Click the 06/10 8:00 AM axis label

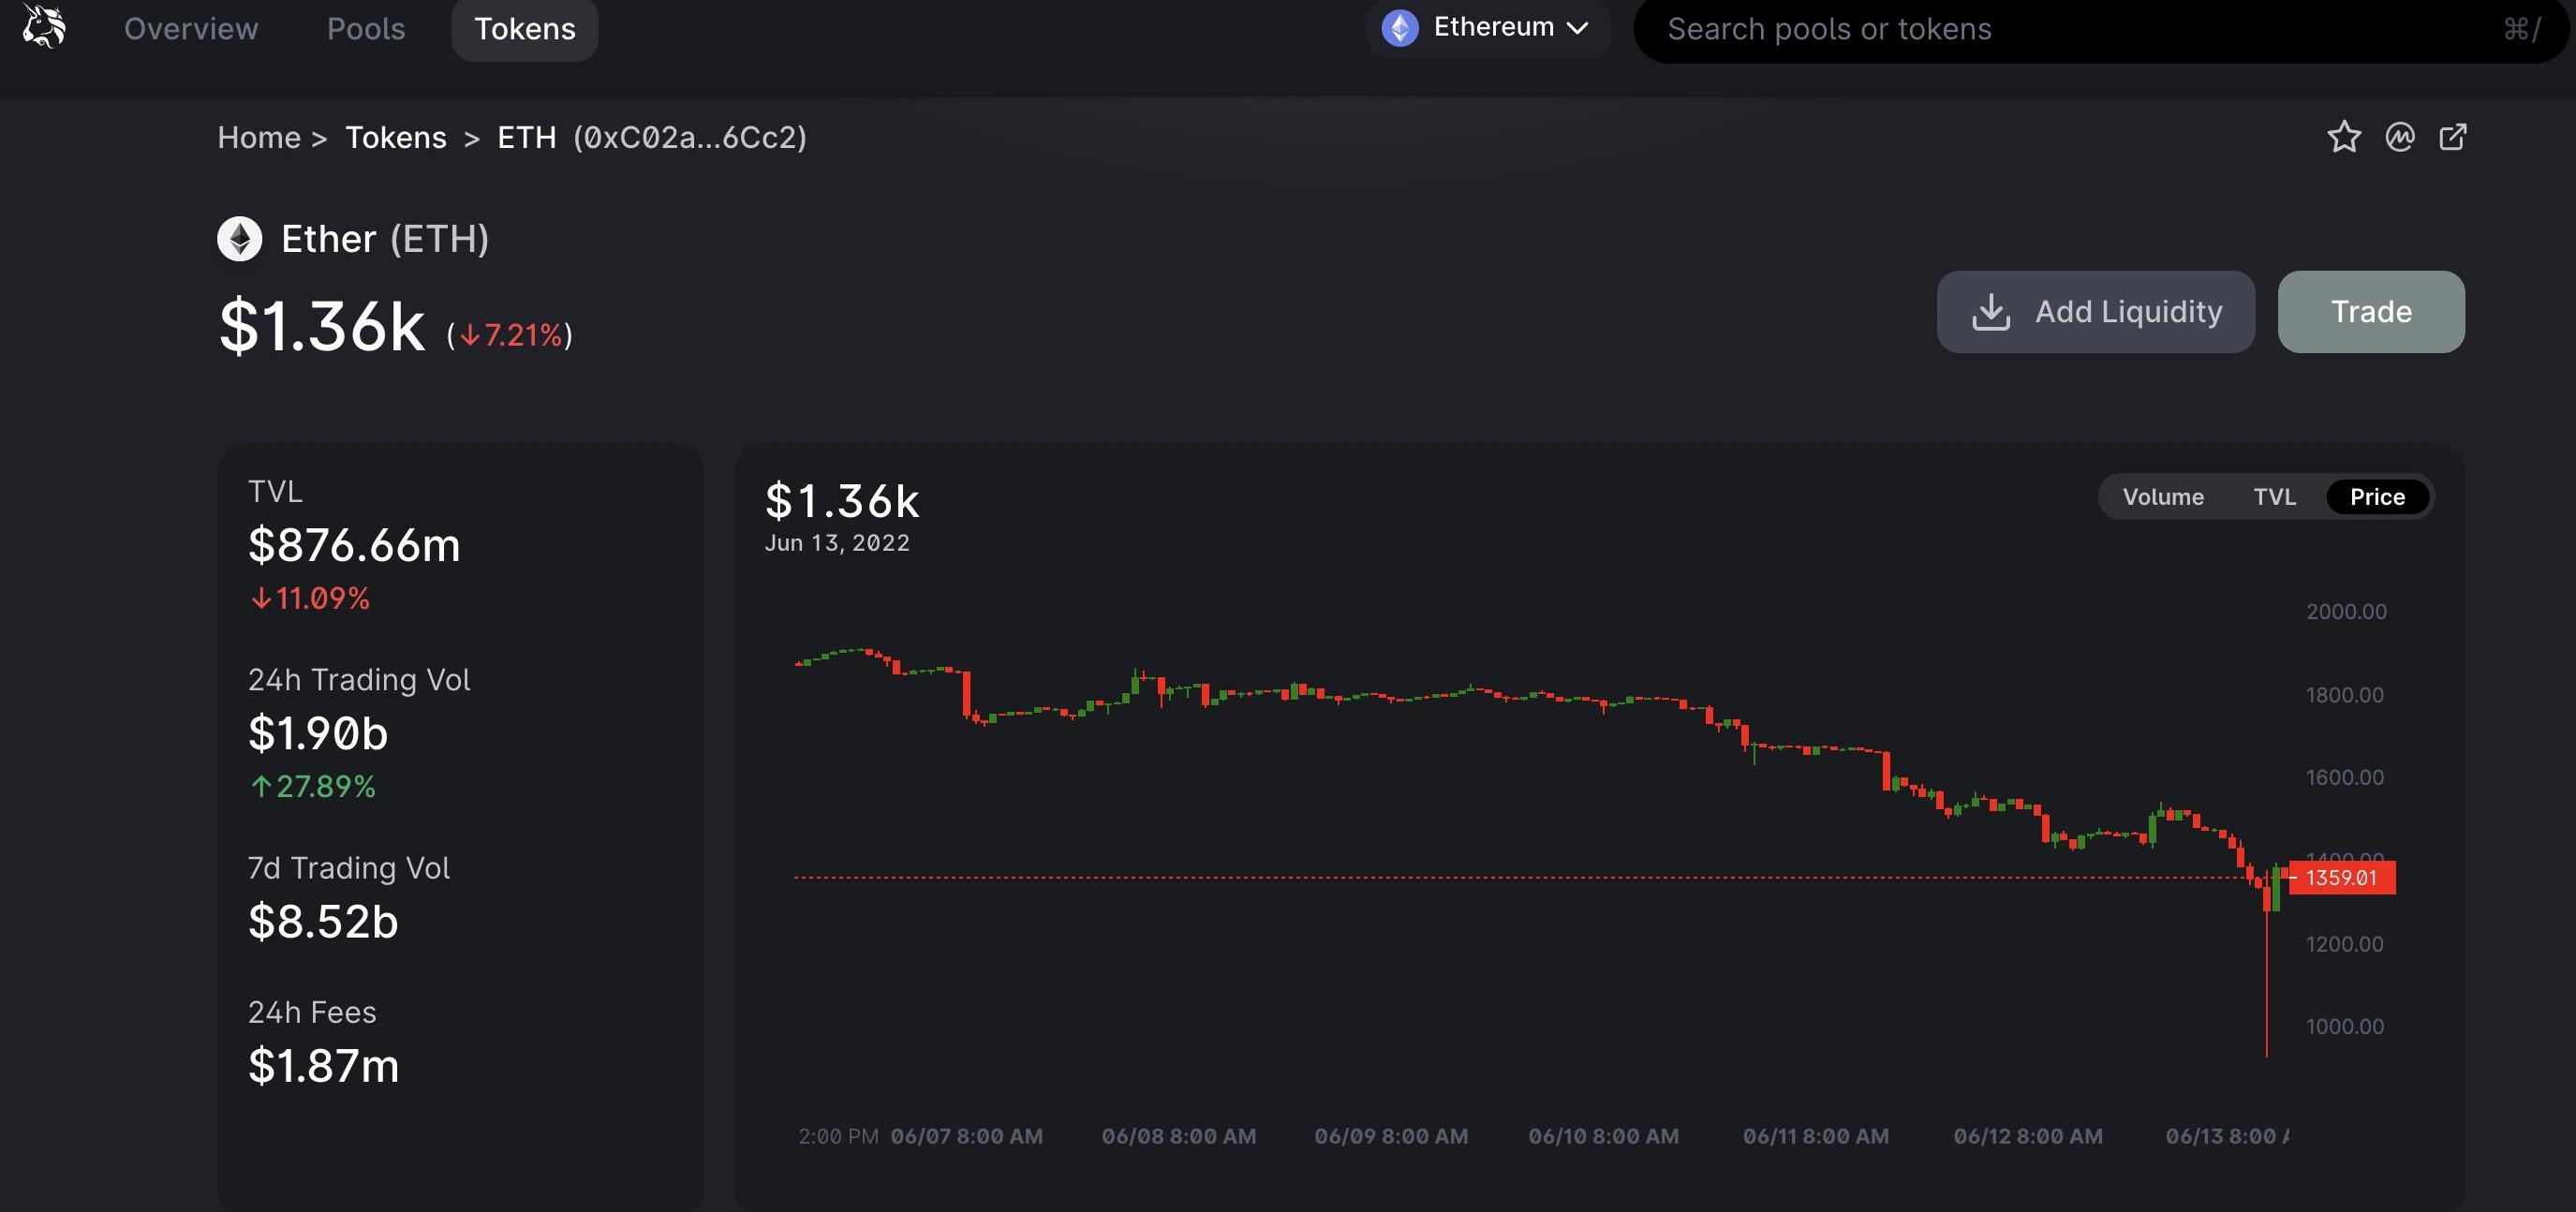(x=1603, y=1136)
